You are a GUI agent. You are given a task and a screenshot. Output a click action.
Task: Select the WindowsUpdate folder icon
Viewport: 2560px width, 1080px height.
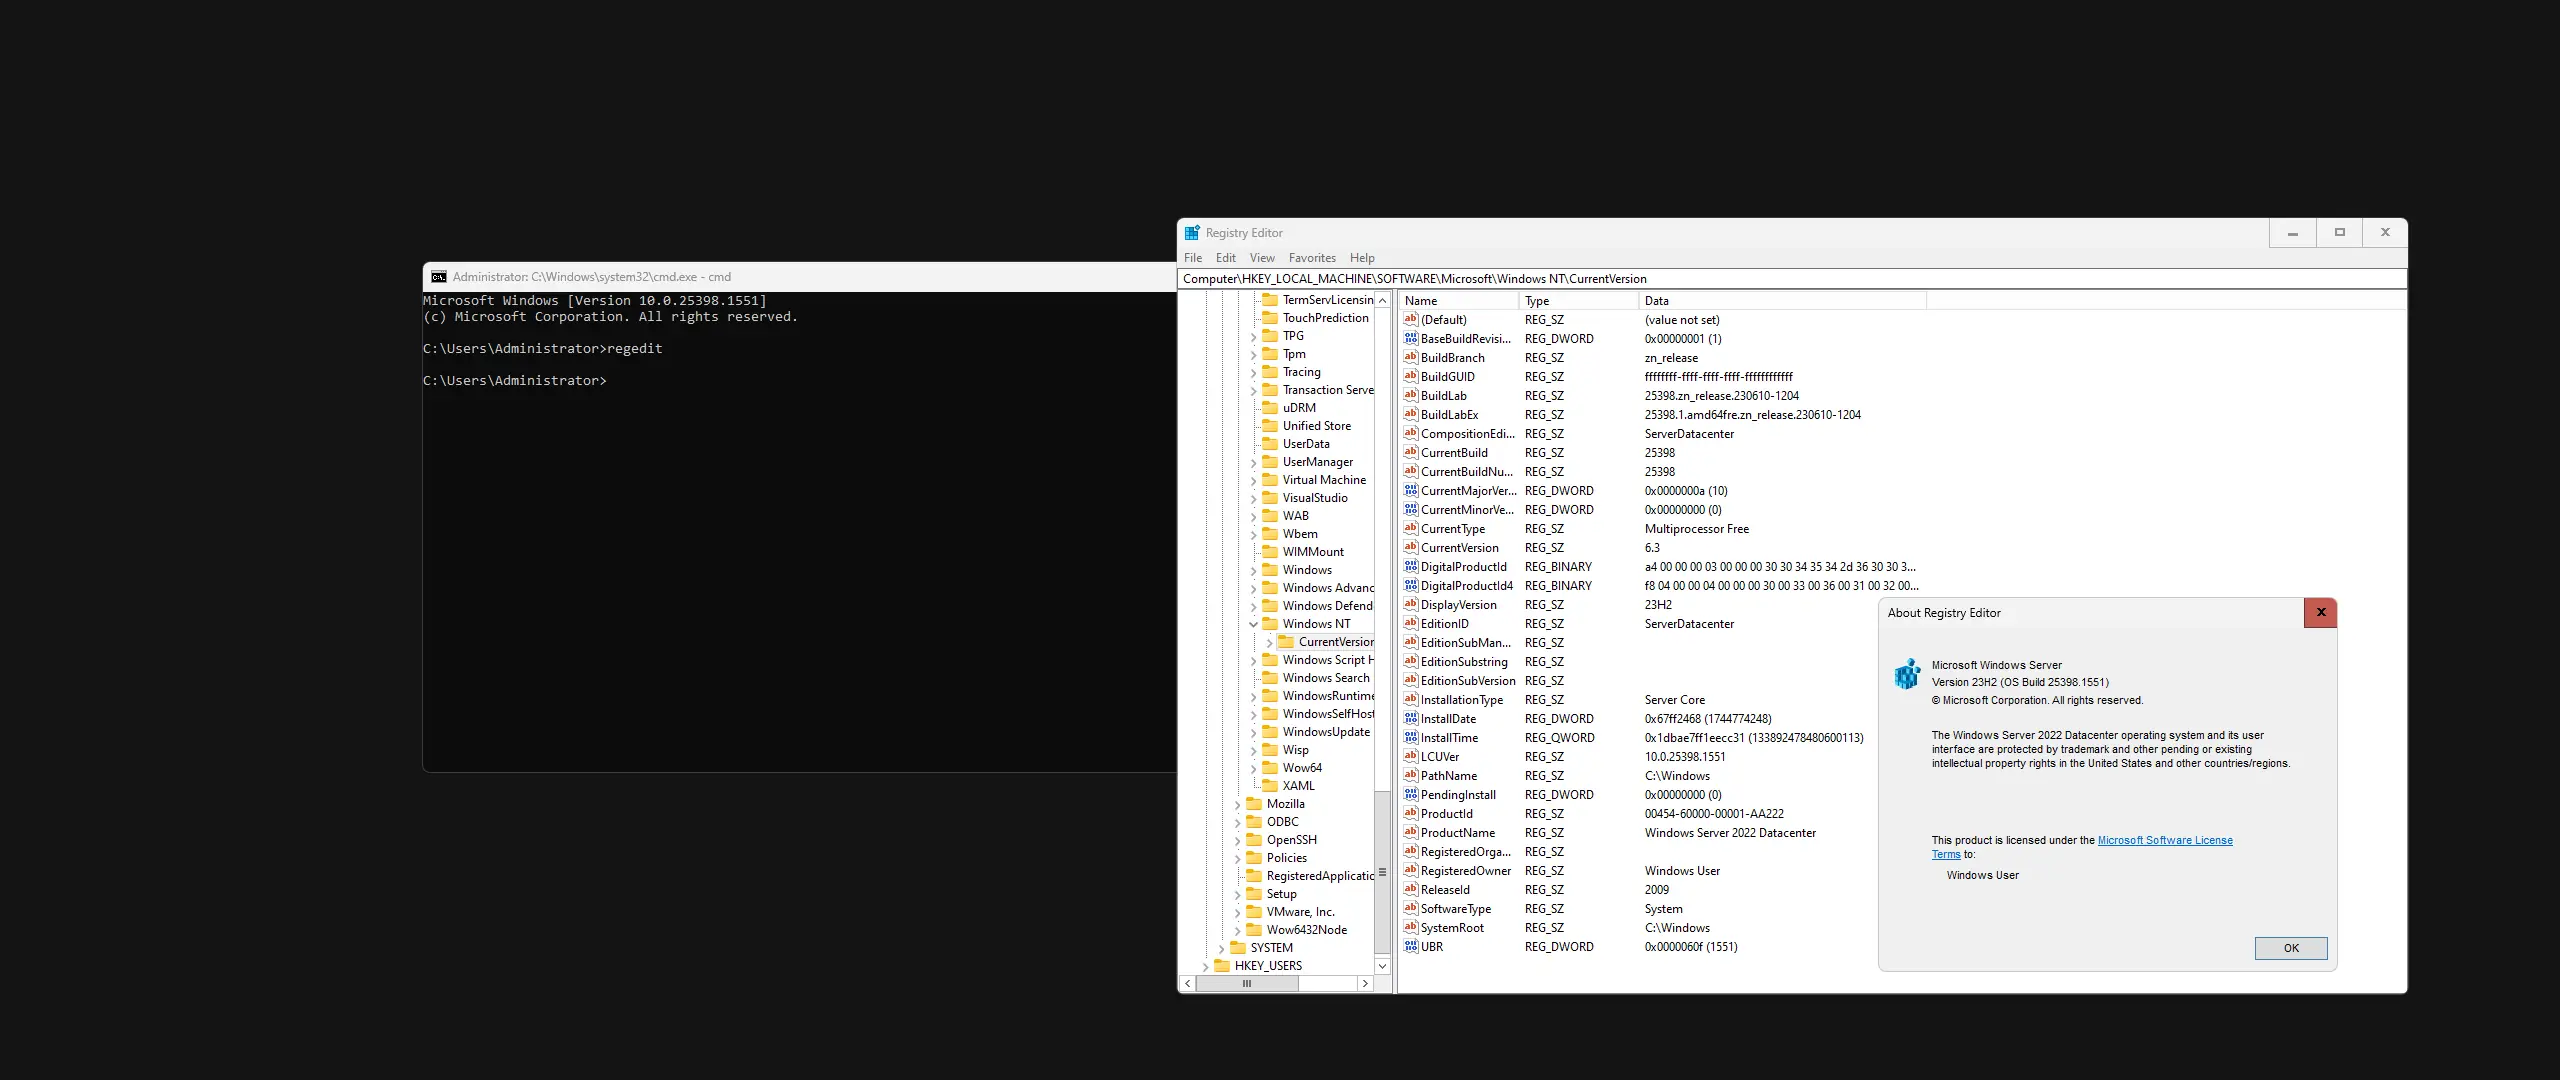[1270, 731]
